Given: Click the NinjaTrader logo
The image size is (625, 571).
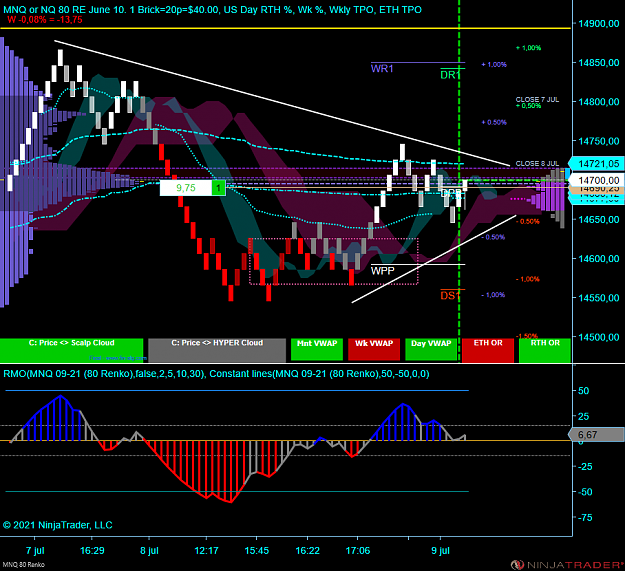Looking at the screenshot, I should 567,565.
